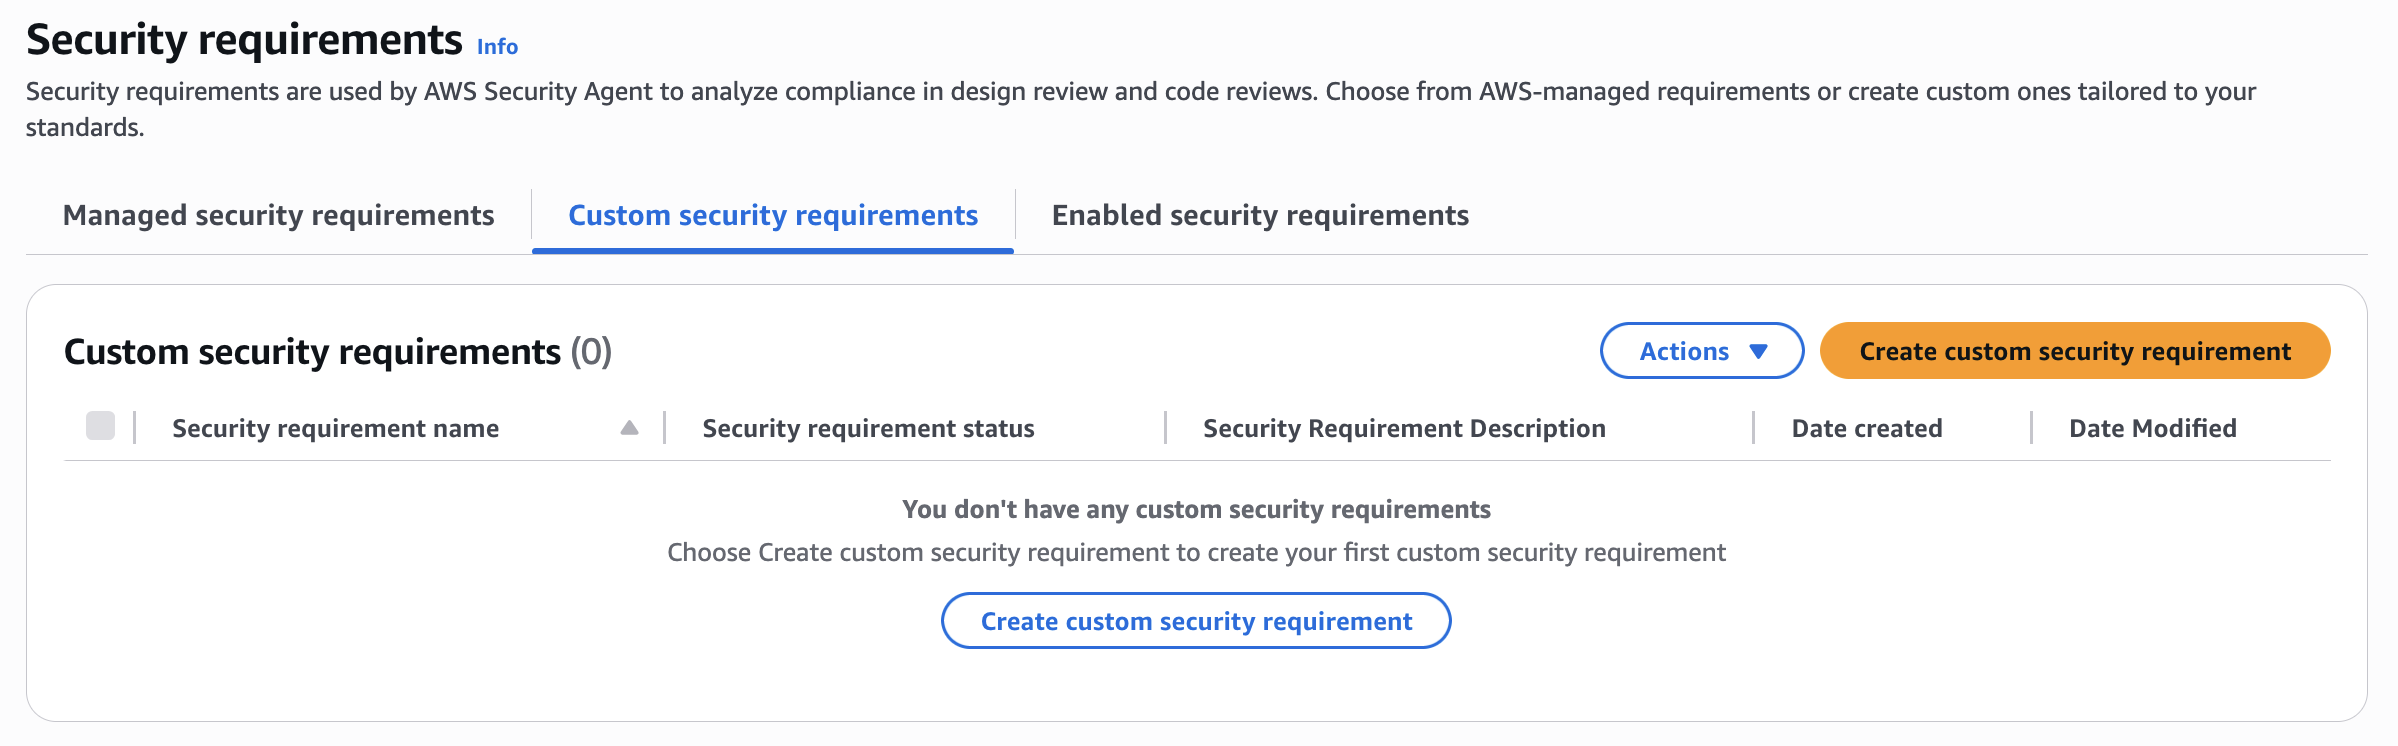Open the Info link beside Security requirements
This screenshot has width=2398, height=746.
pos(497,47)
